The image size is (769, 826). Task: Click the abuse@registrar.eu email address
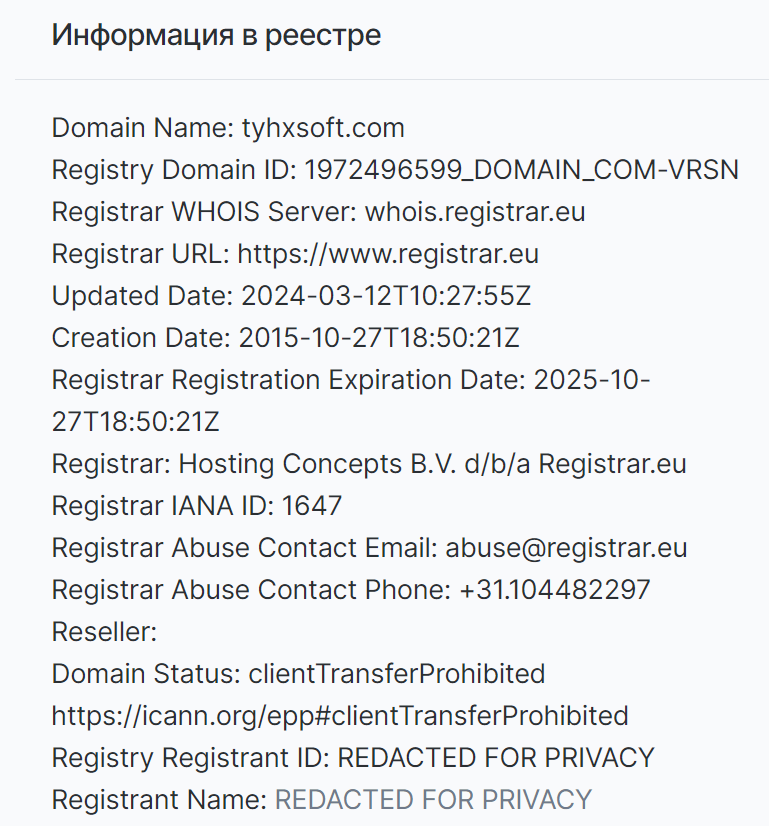point(566,548)
